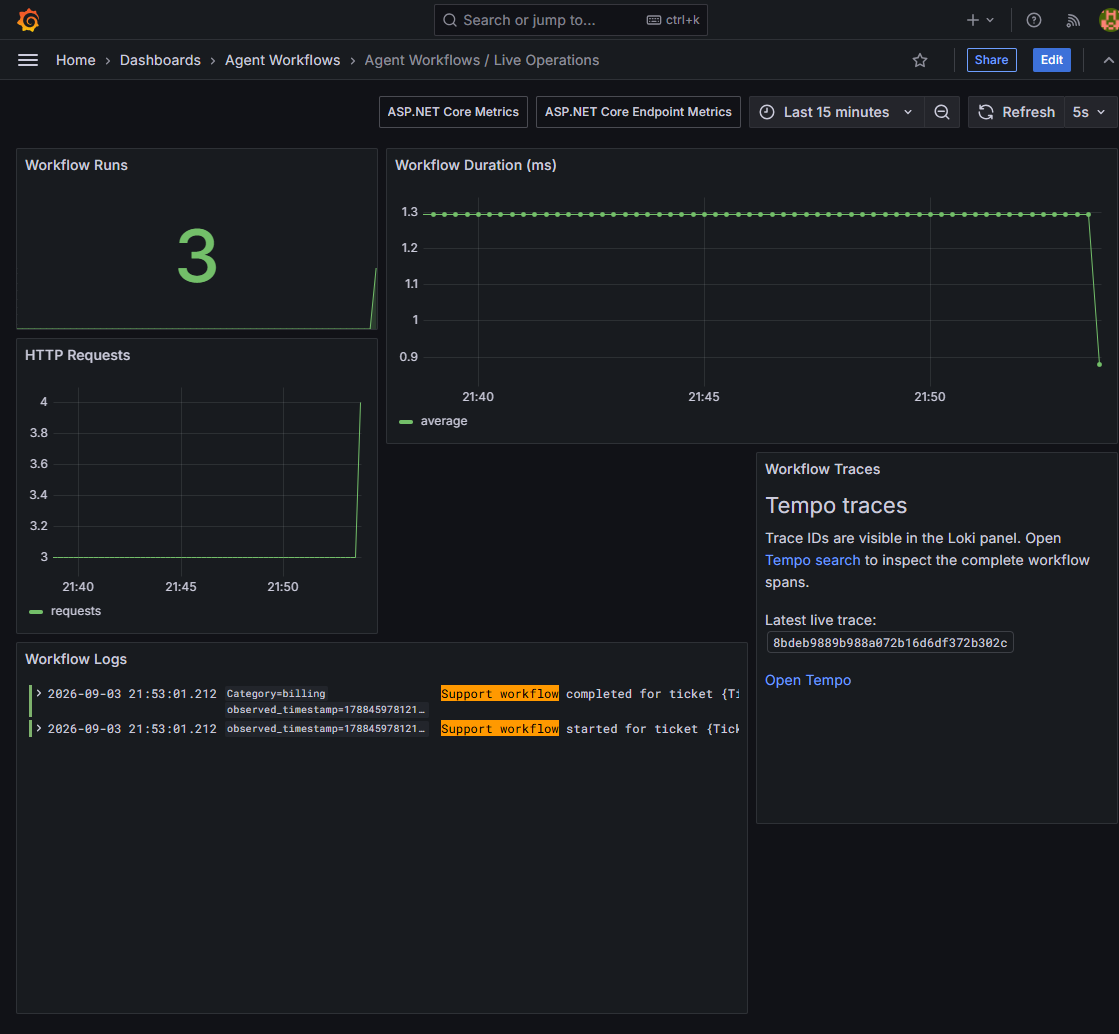Click the Workflow Runs panel title
This screenshot has height=1034, width=1119.
(76, 165)
